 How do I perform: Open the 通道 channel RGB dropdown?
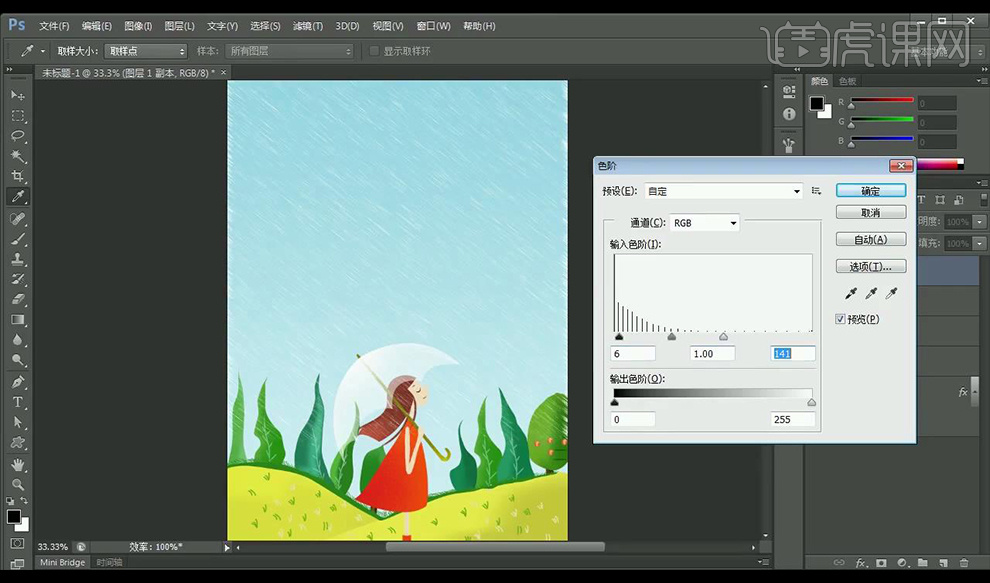[x=704, y=223]
